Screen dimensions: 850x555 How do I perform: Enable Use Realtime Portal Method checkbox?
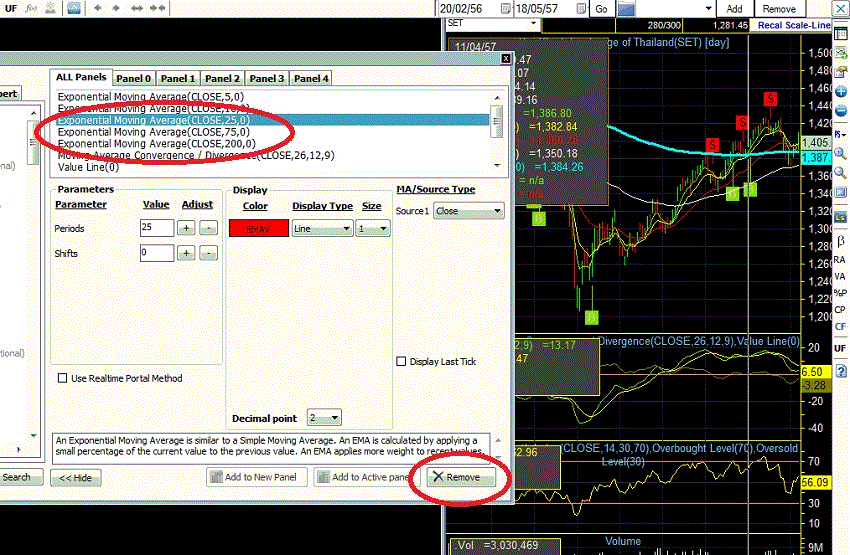coord(63,378)
